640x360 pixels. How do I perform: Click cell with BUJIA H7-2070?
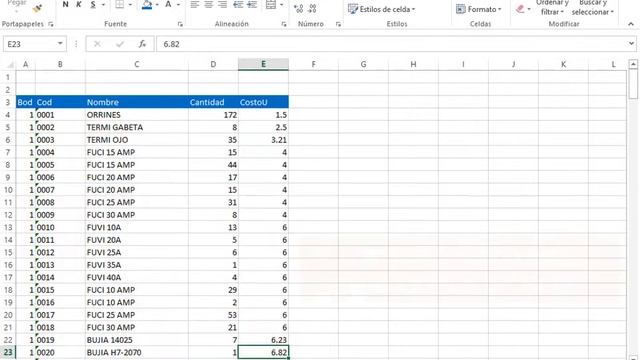[137, 352]
